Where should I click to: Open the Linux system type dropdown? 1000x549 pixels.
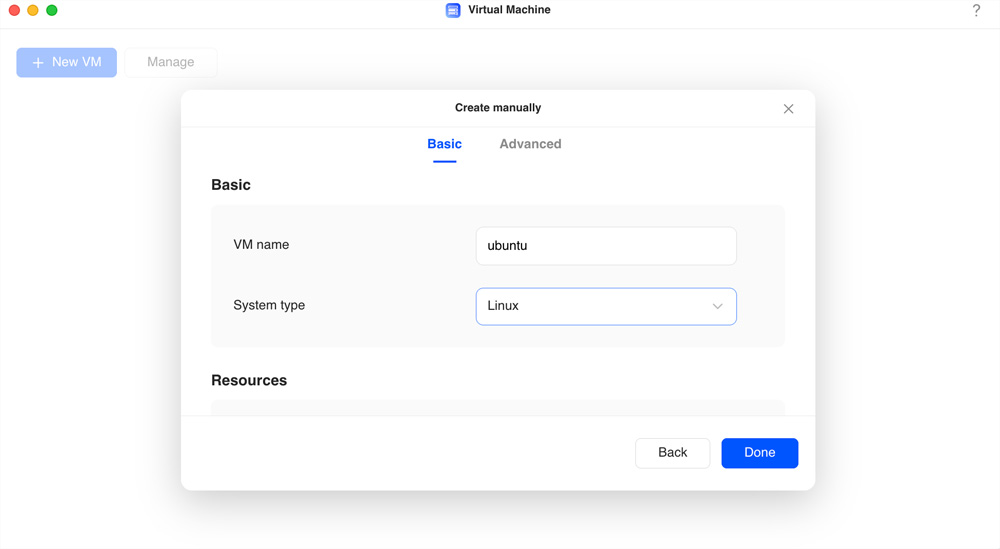[606, 307]
